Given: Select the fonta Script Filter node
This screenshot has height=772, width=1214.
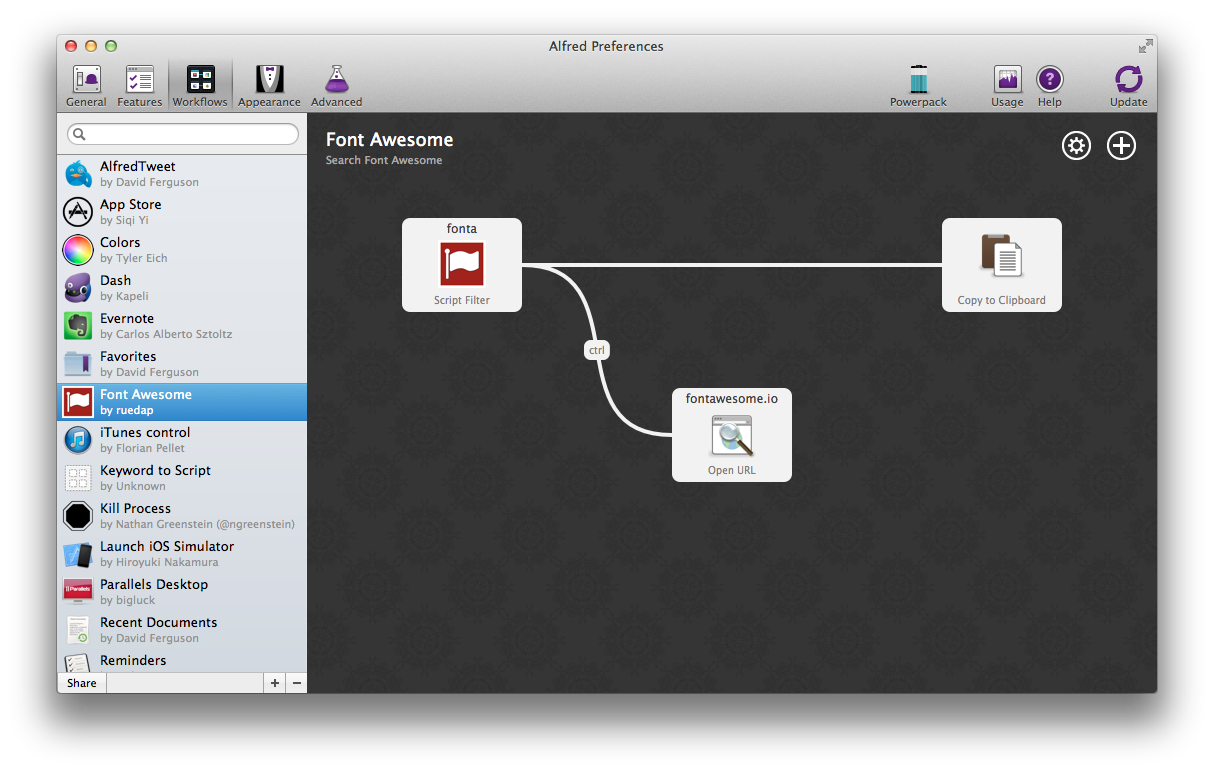Looking at the screenshot, I should pos(462,265).
